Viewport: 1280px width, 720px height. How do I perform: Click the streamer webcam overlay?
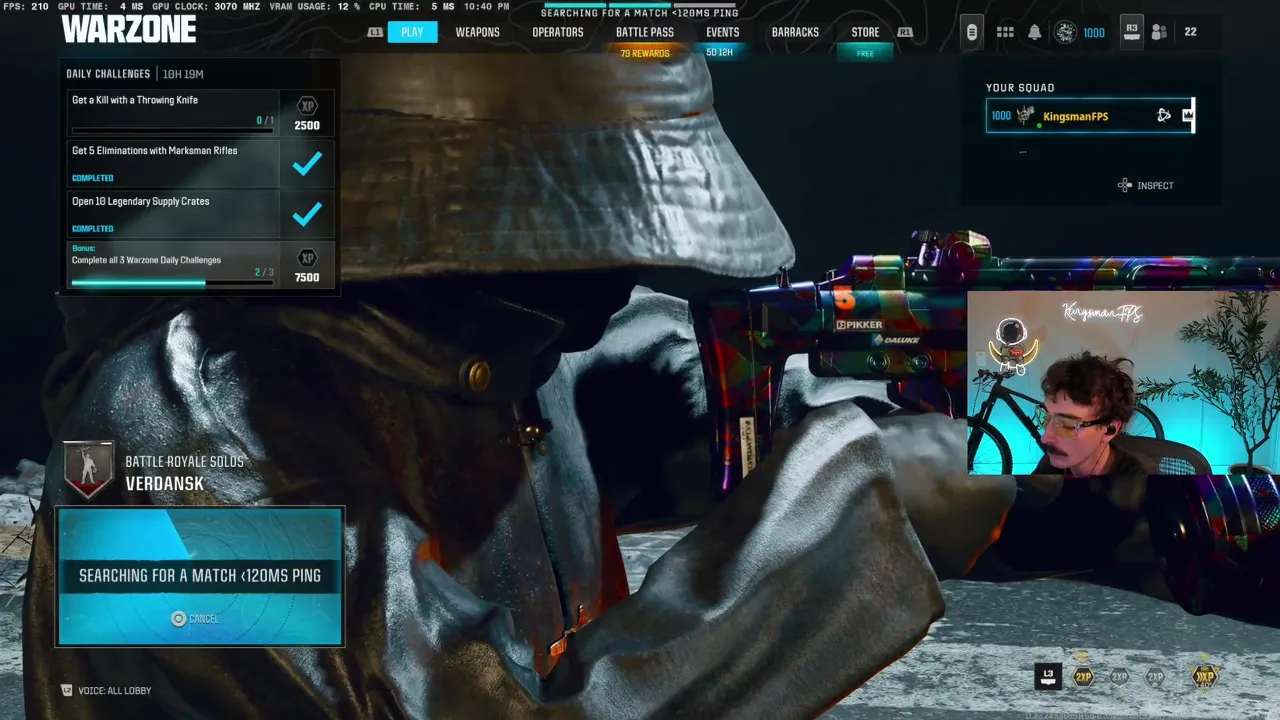tap(1123, 382)
